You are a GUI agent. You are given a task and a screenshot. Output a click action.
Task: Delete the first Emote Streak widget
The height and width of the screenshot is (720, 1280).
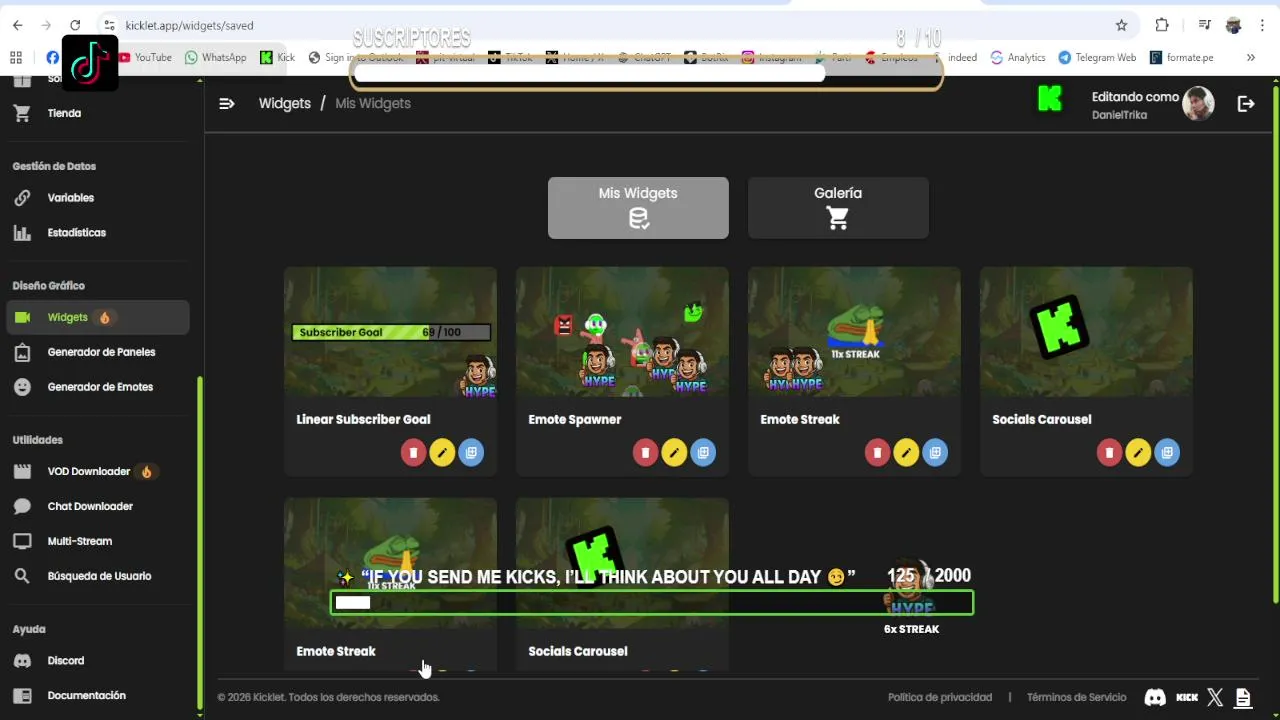[877, 453]
